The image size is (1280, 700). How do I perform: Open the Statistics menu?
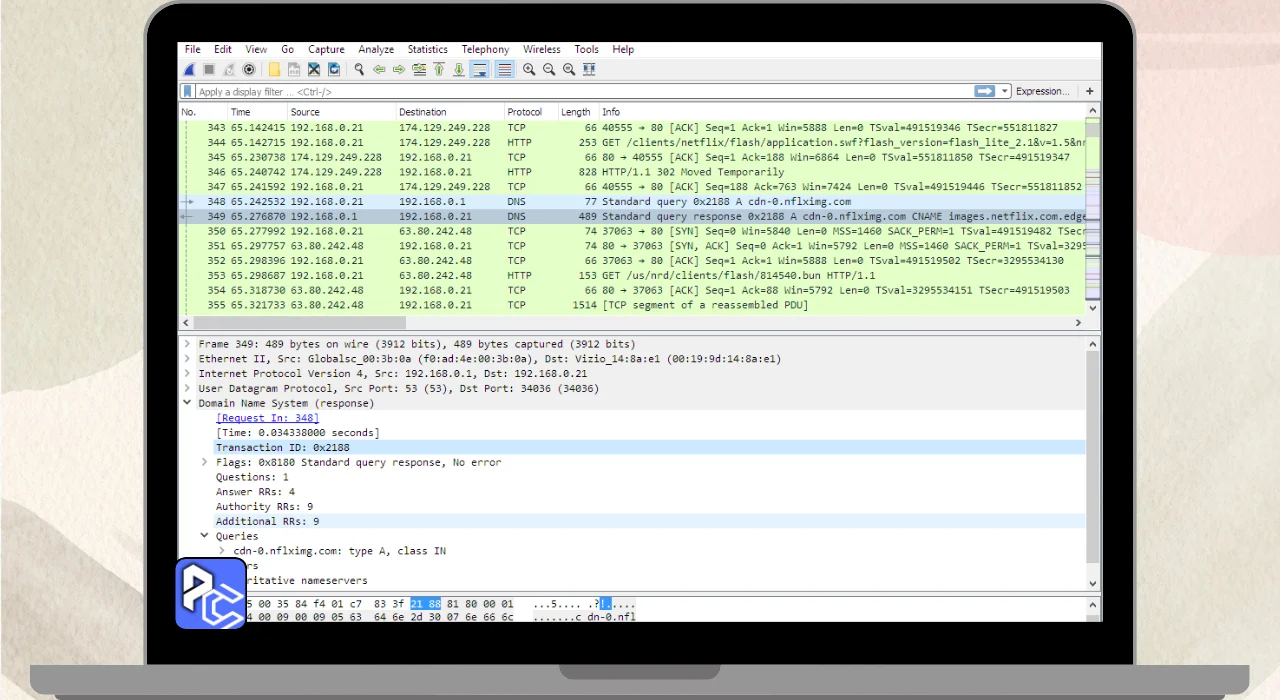click(427, 49)
